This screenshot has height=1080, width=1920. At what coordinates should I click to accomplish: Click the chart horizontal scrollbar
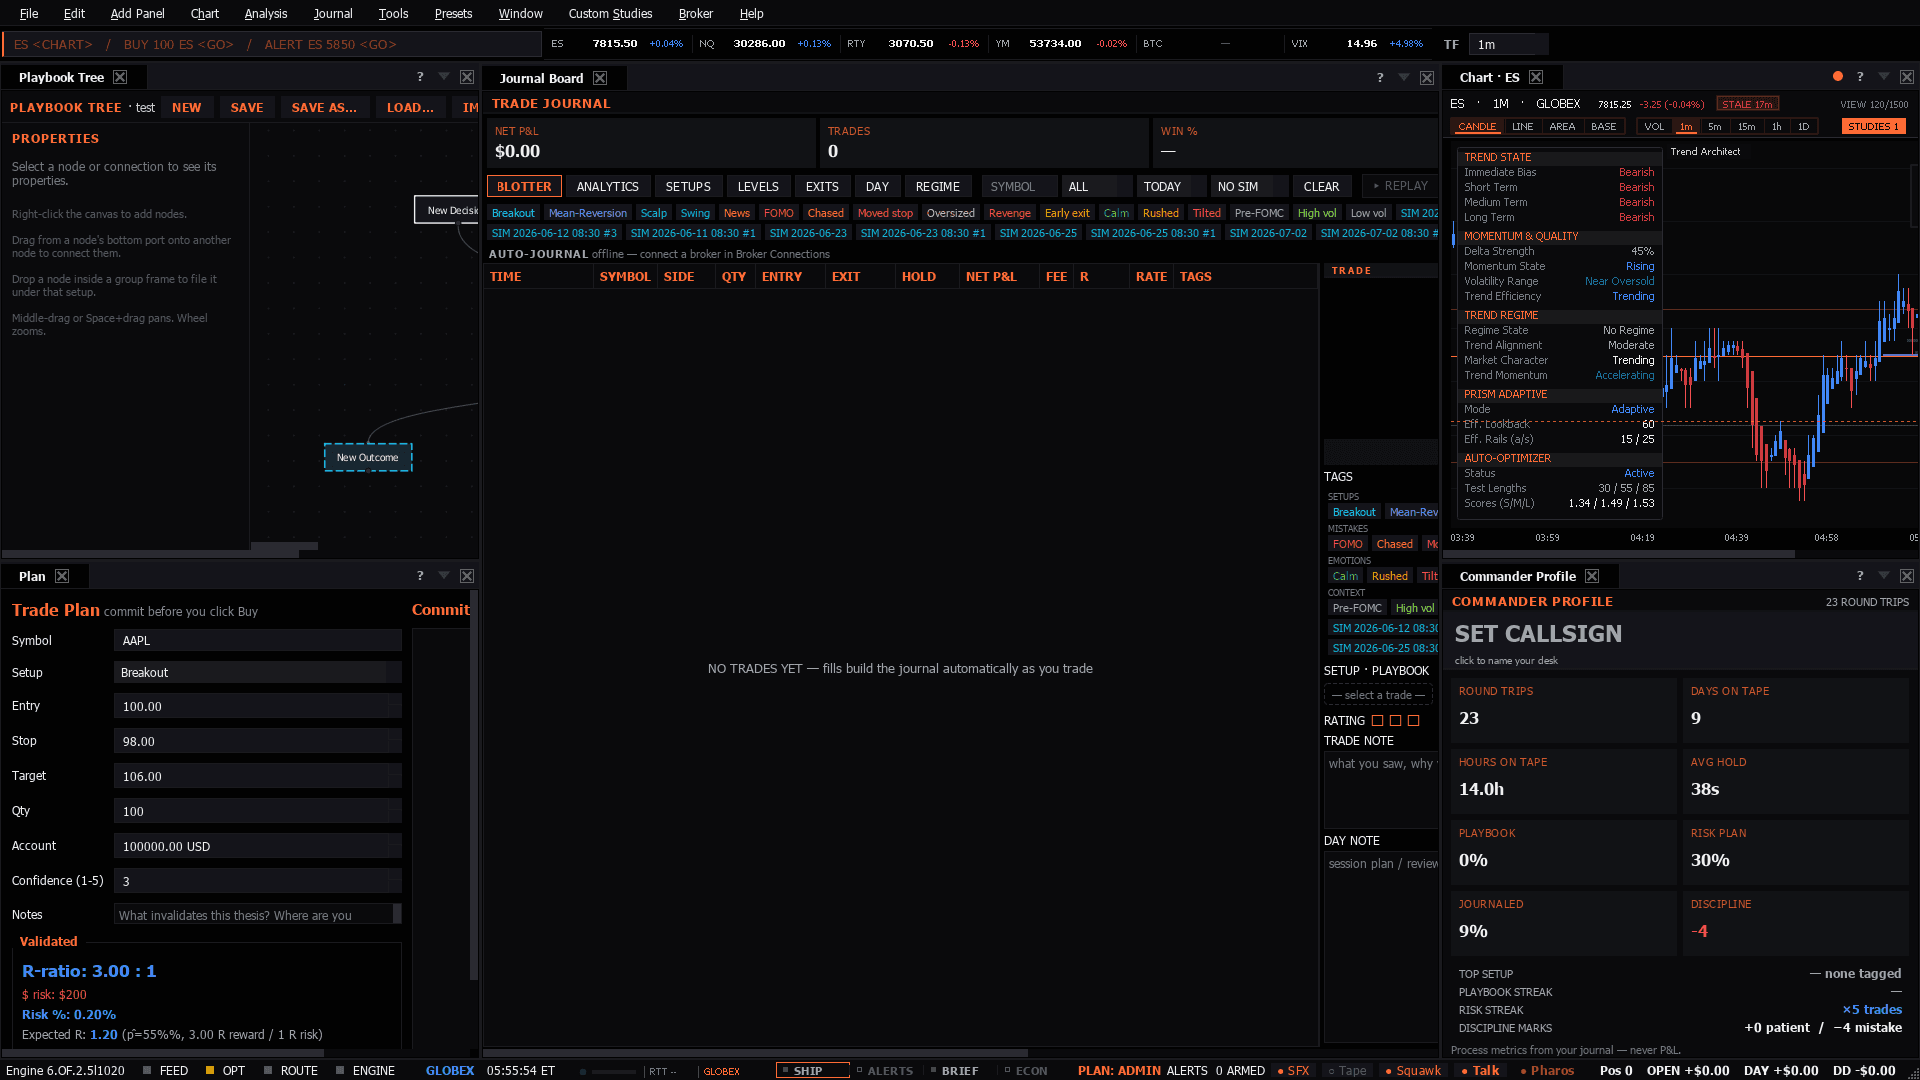tap(1620, 553)
